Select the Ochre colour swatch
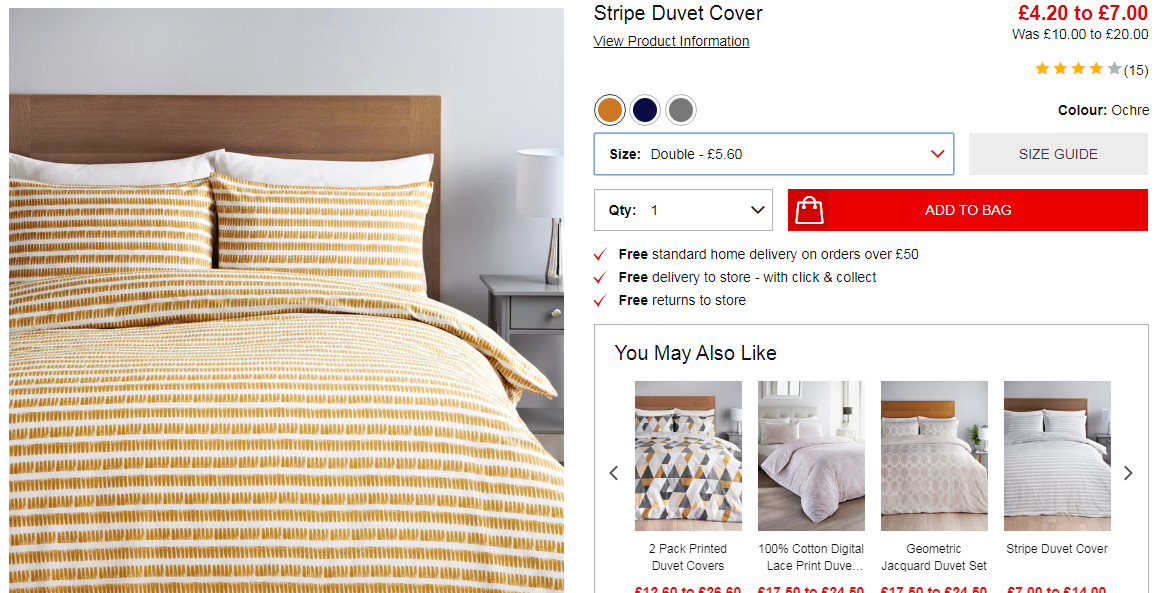The image size is (1155, 593). [x=610, y=110]
